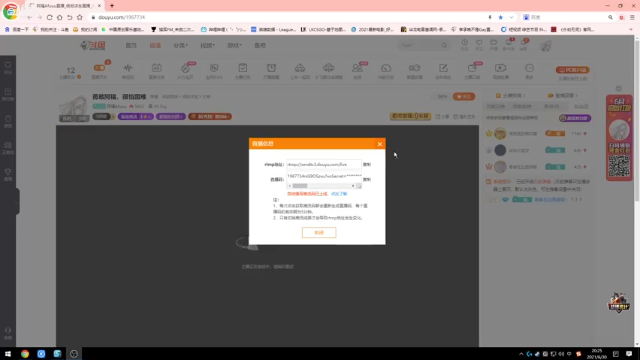Click the second ranked user's avatar
Viewport: 640px width, 360px height.
pos(500,150)
